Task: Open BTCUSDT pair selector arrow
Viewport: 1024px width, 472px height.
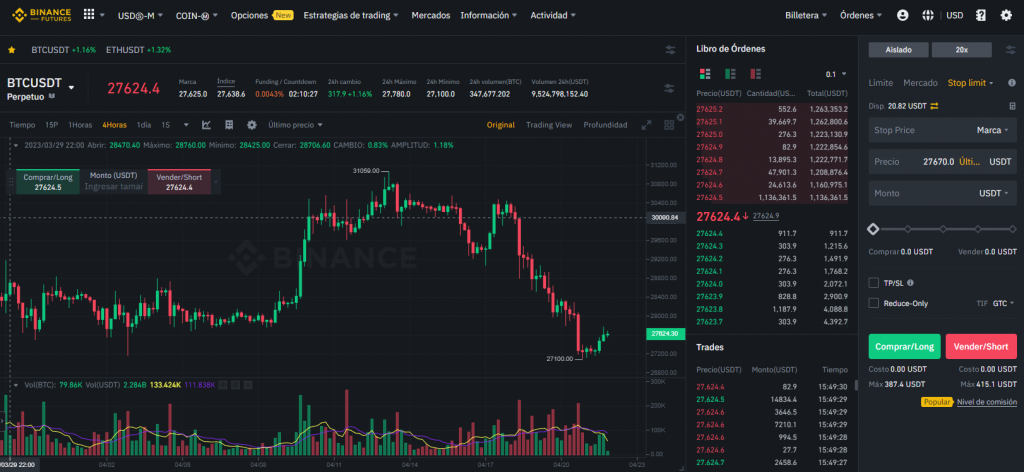Action: point(71,87)
